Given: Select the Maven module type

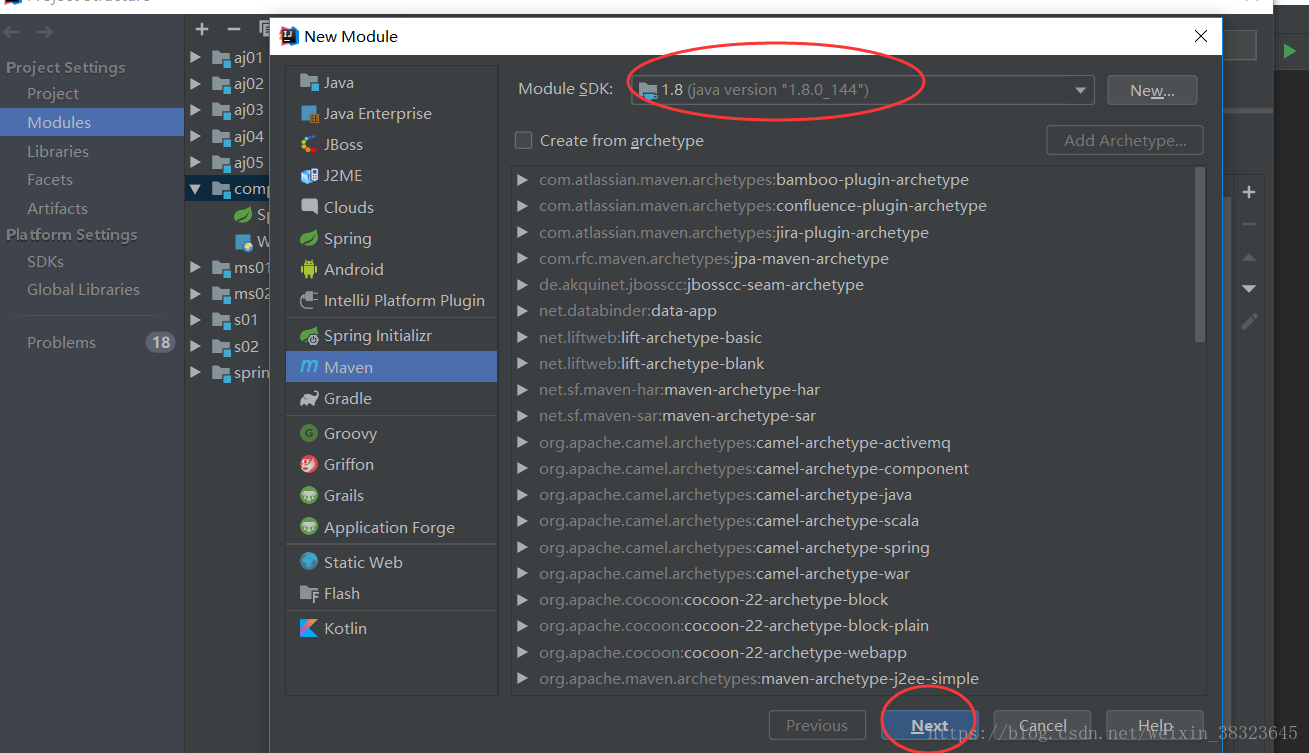Looking at the screenshot, I should 391,367.
